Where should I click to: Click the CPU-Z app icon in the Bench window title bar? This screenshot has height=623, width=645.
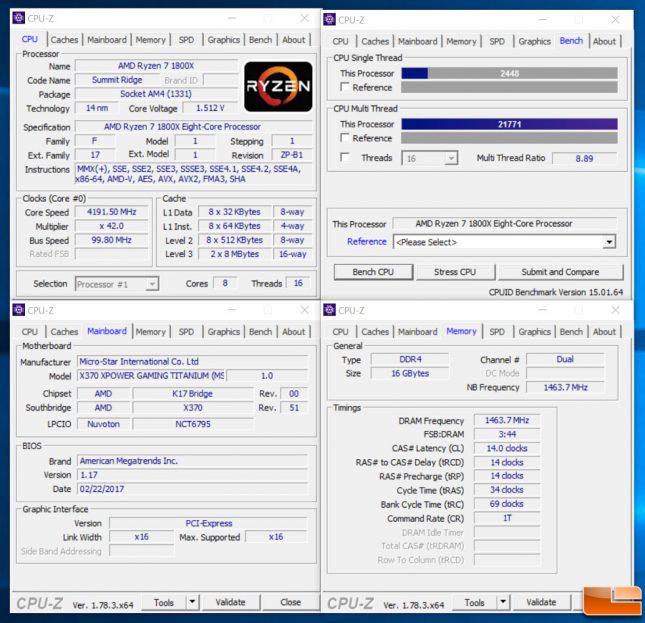pyautogui.click(x=329, y=19)
